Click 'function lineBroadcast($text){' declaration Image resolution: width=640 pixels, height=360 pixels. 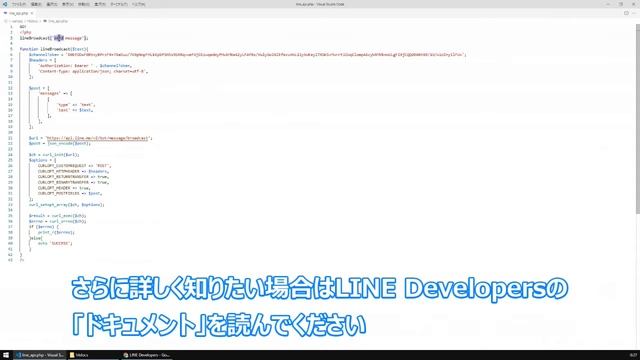(x=54, y=49)
